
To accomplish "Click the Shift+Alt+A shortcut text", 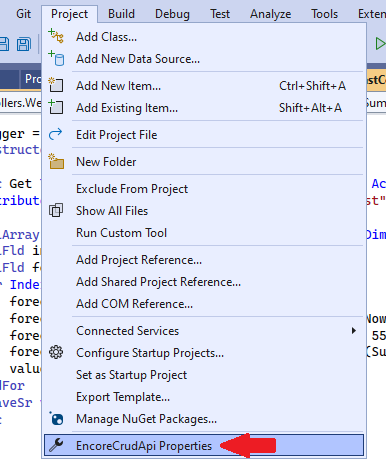I will [310, 108].
